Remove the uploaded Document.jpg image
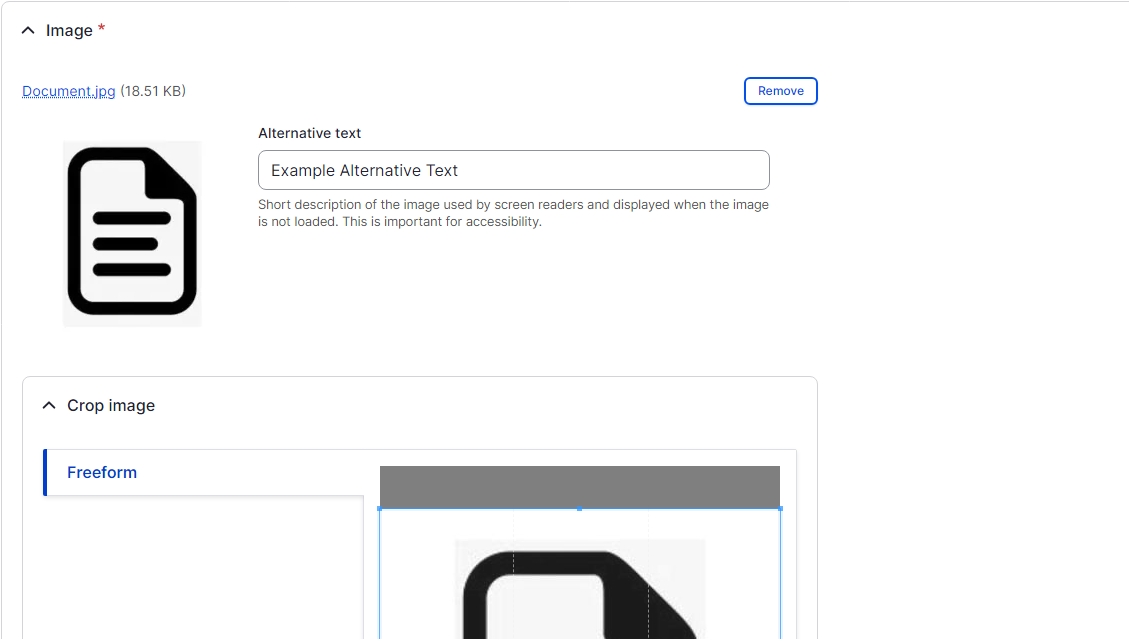The height and width of the screenshot is (644, 1129). [781, 91]
